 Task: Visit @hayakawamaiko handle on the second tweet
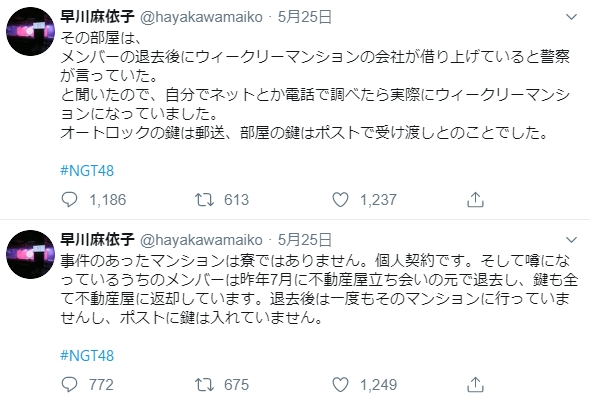(x=201, y=240)
